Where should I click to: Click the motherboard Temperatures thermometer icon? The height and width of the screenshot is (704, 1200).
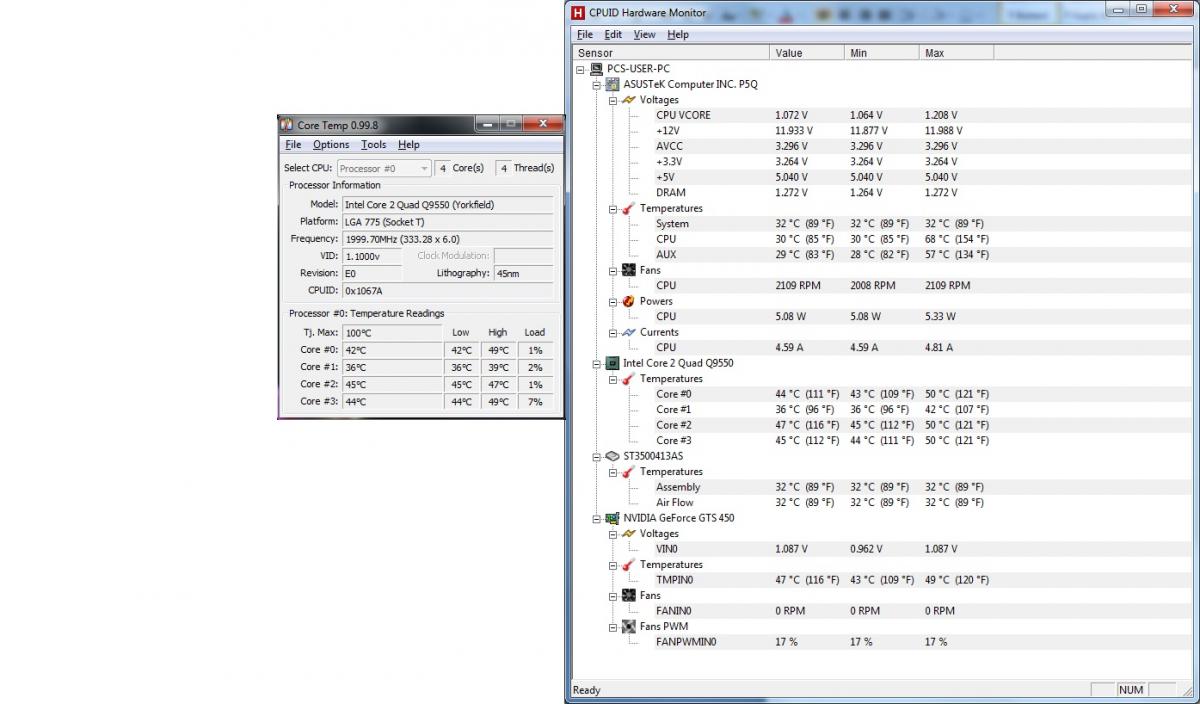629,208
